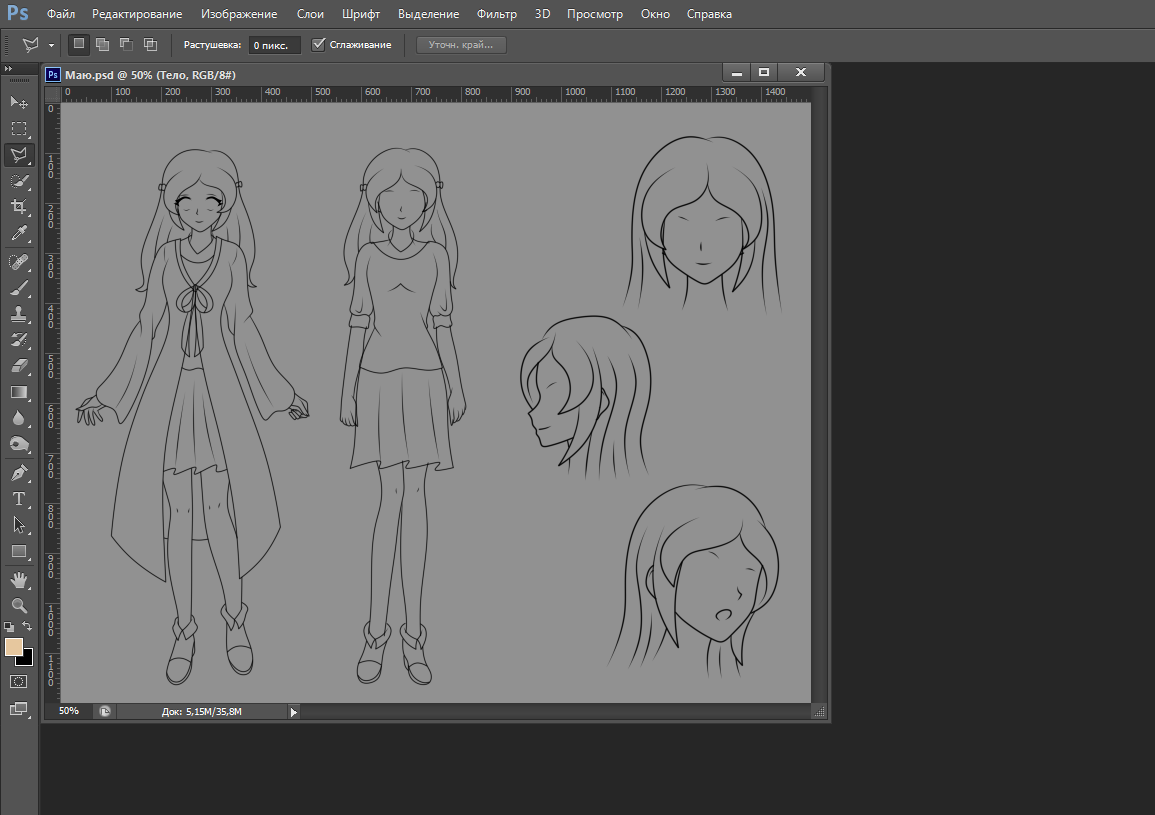Open the 3D menu
This screenshot has width=1155, height=815.
coord(543,14)
